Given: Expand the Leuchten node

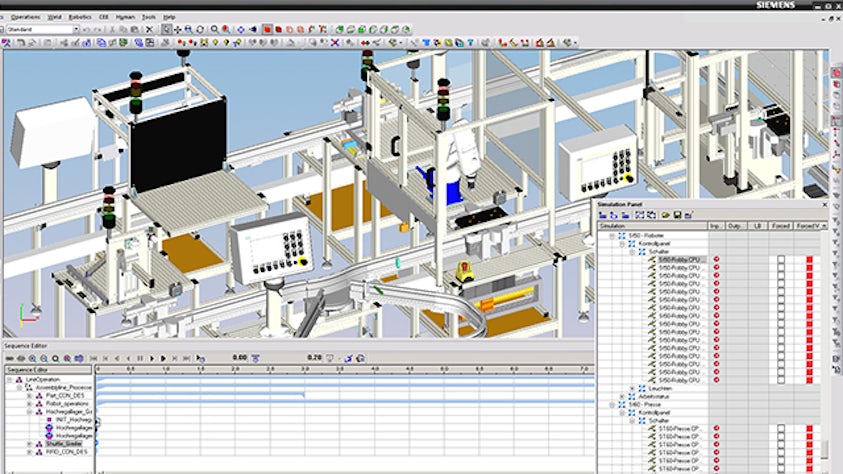Looking at the screenshot, I should [x=632, y=388].
